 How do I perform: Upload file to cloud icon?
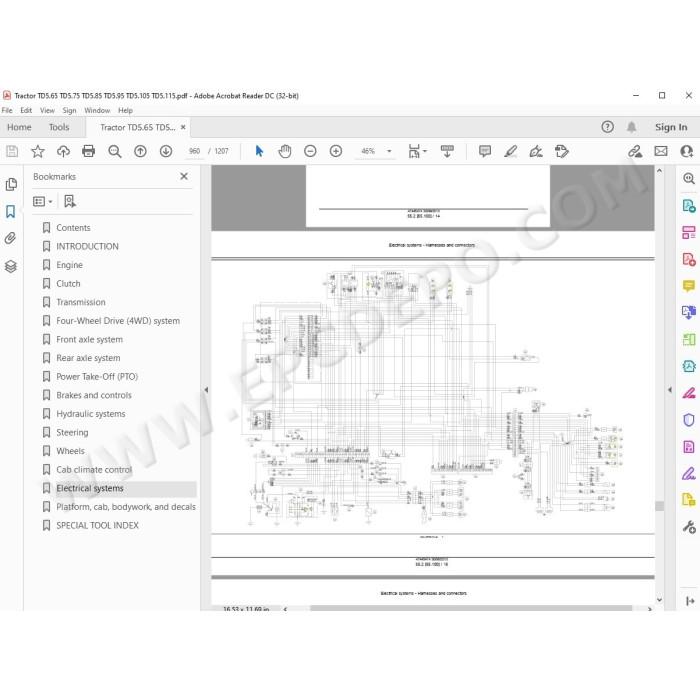[63, 151]
